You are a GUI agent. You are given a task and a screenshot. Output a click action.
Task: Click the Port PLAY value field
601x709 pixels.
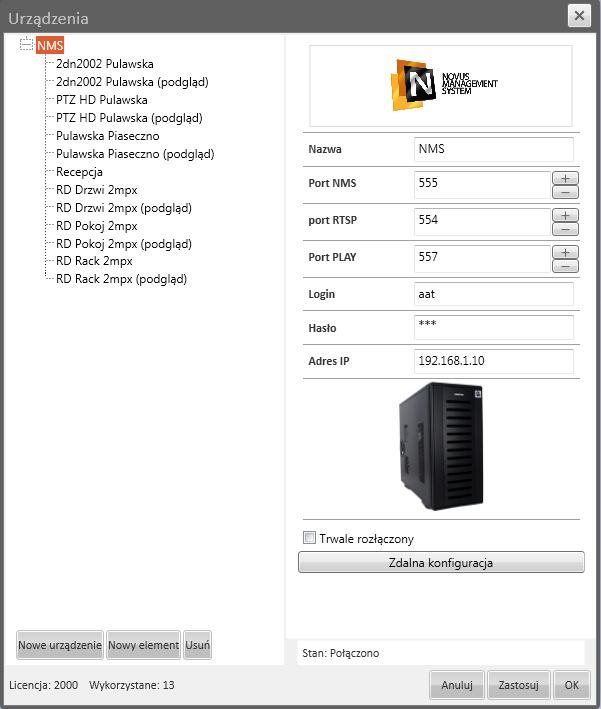(482, 259)
